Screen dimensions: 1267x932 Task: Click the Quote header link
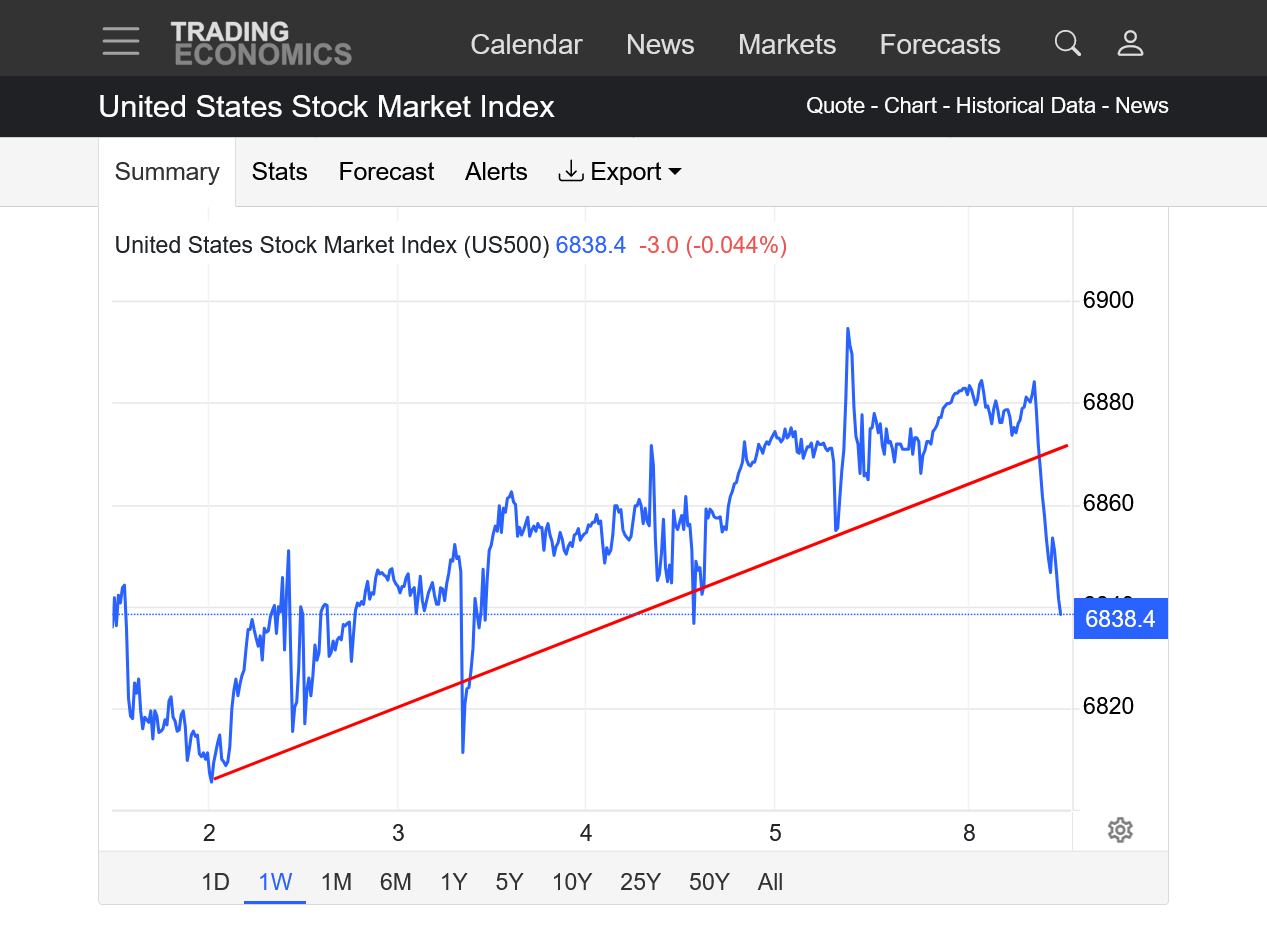(x=835, y=106)
